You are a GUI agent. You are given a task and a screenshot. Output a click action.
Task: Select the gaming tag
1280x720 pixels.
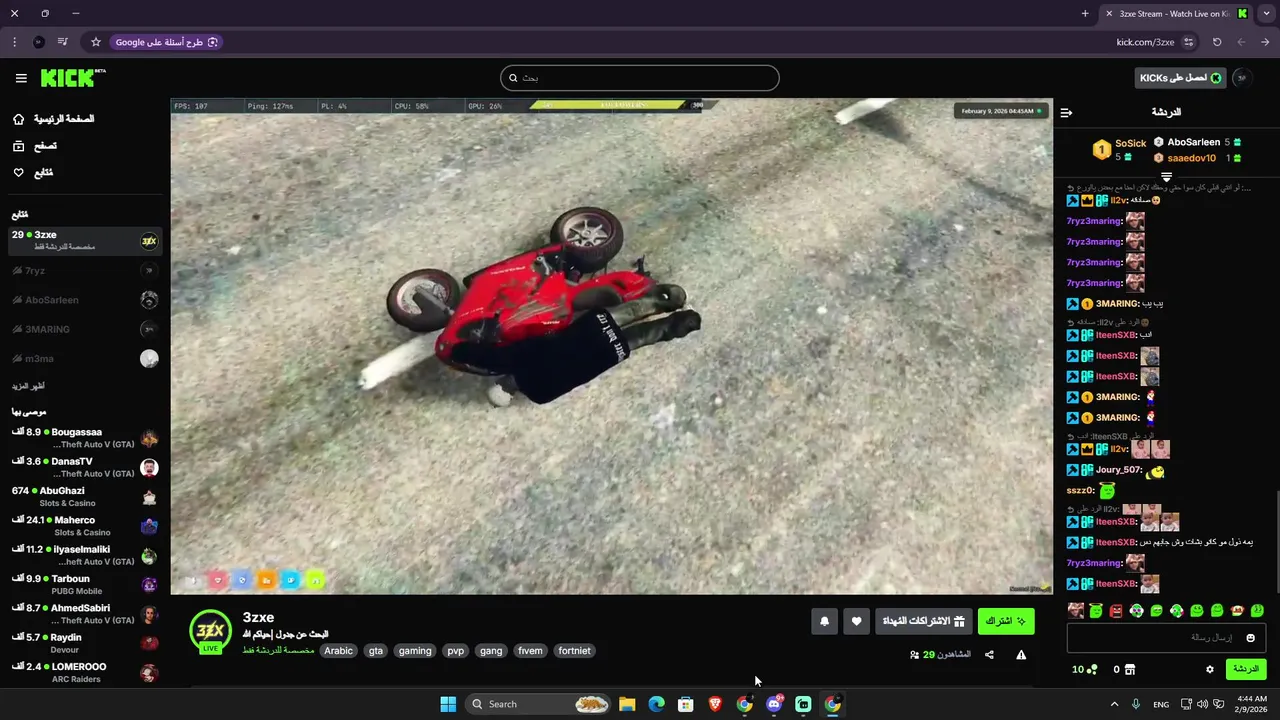415,651
